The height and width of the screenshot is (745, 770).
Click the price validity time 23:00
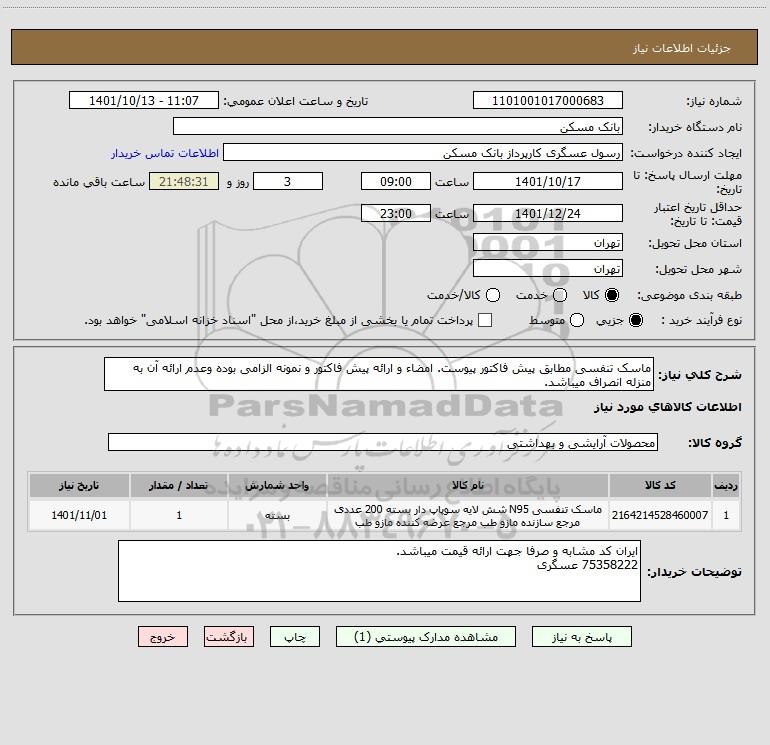pyautogui.click(x=396, y=213)
